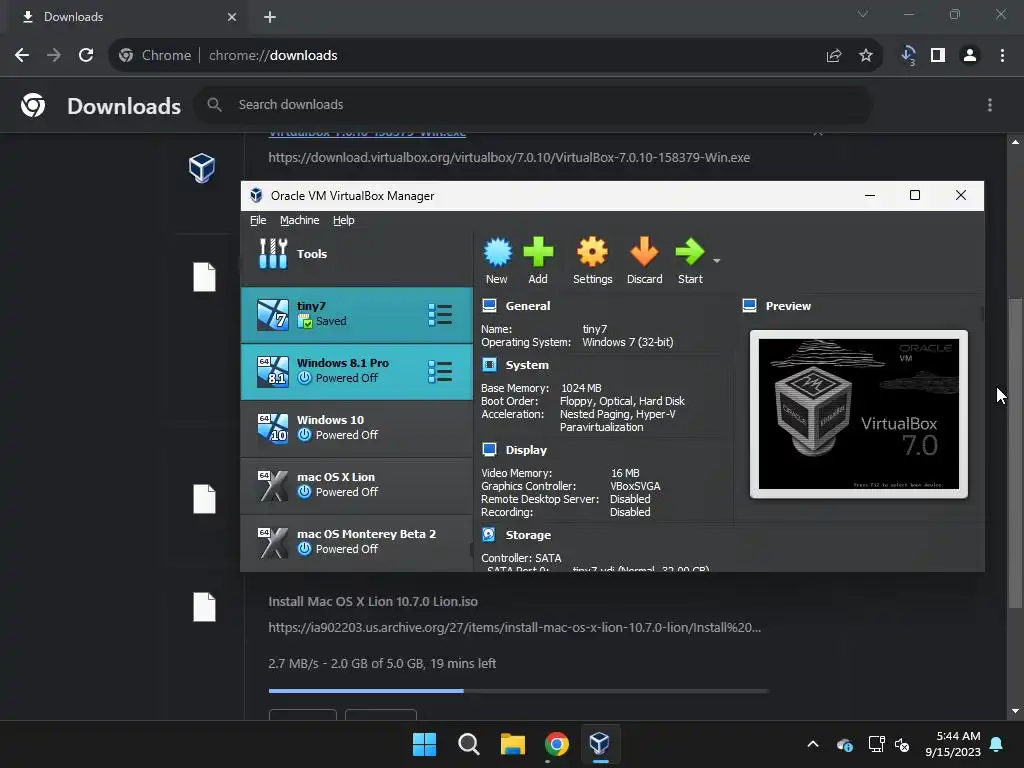Select the tiny7 virtual machine
Image resolution: width=1024 pixels, height=768 pixels.
click(x=357, y=315)
